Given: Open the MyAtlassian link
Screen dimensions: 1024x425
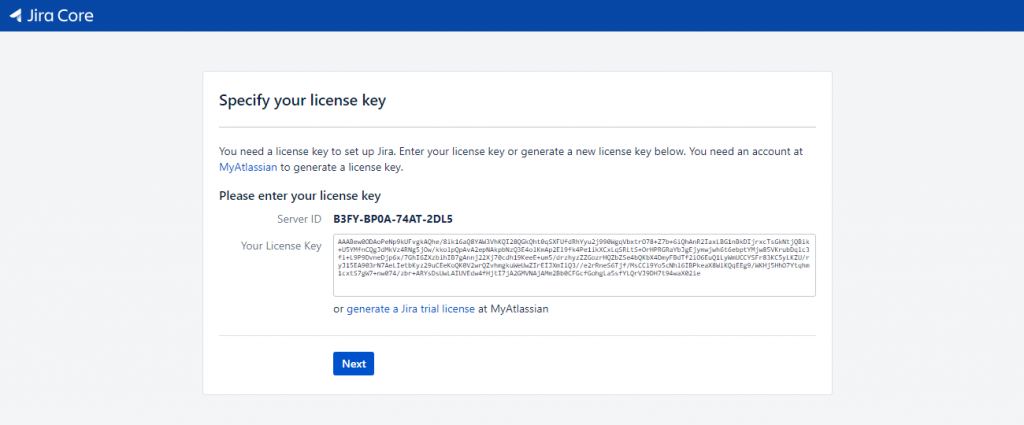Looking at the screenshot, I should click(249, 167).
